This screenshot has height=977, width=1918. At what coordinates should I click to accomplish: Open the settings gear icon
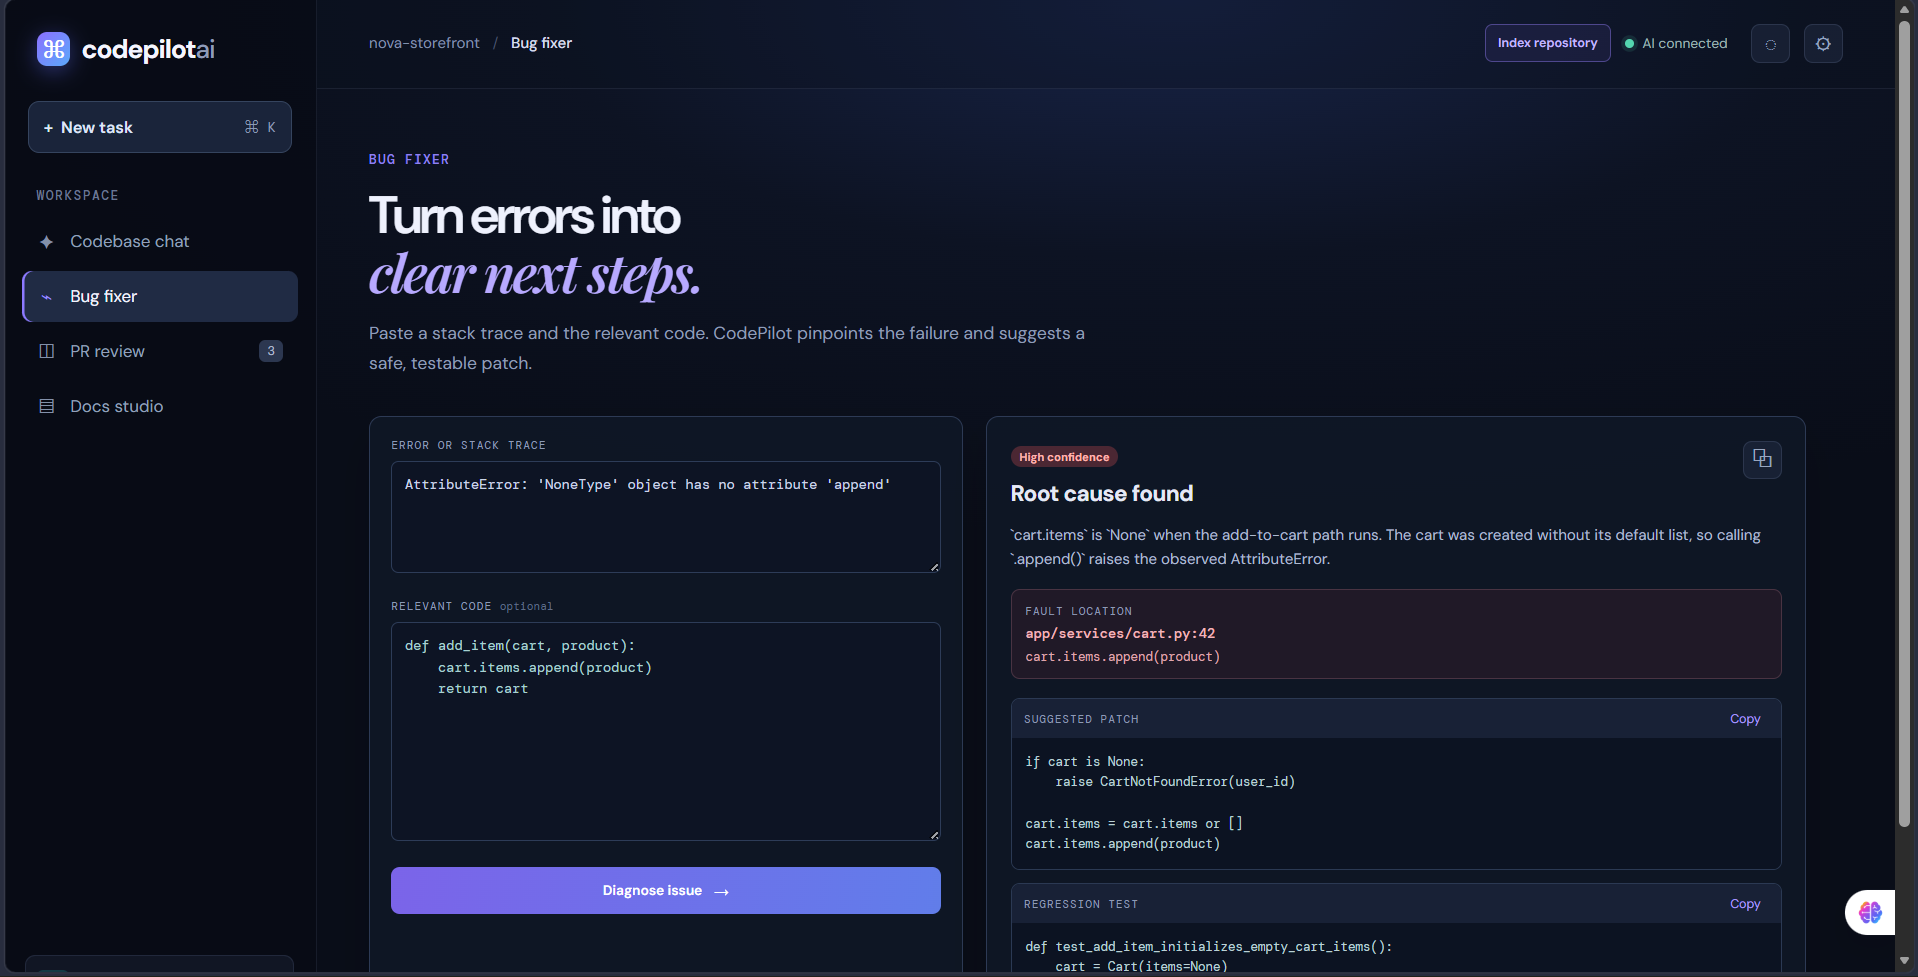[x=1823, y=44]
